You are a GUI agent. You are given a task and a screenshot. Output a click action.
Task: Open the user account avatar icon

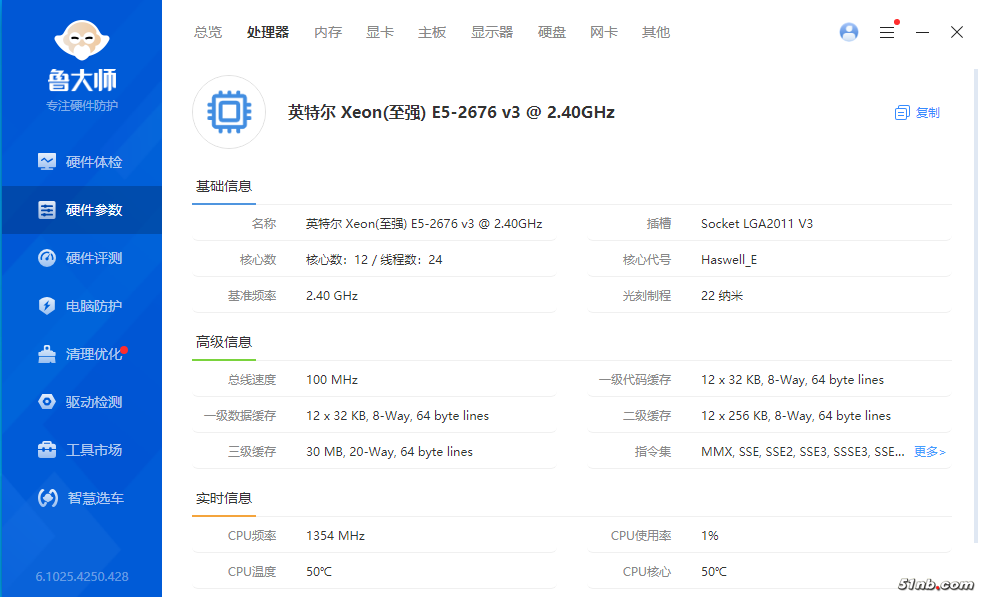pyautogui.click(x=849, y=32)
